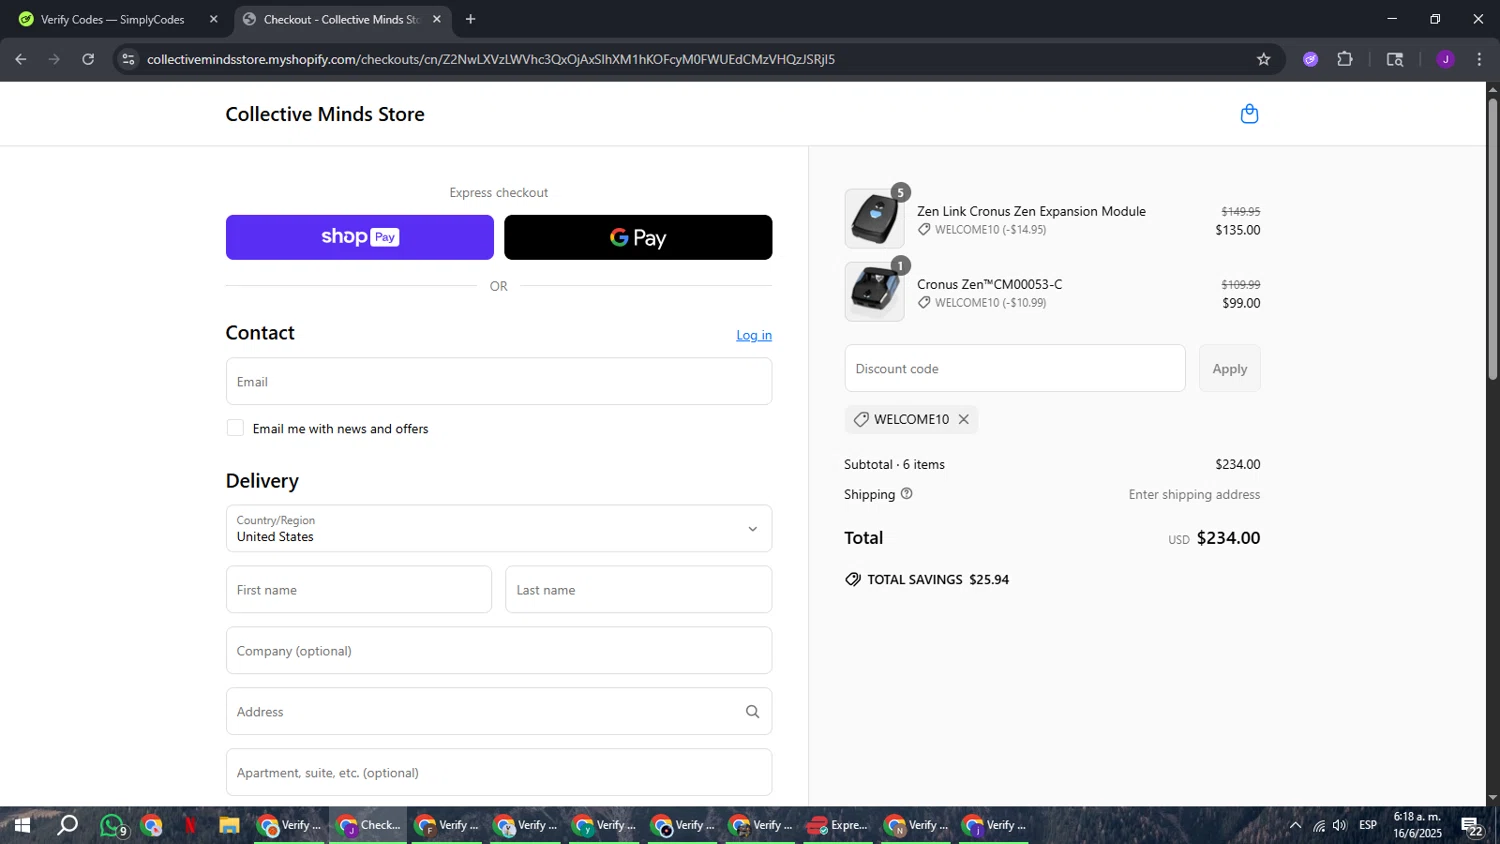Open the network icon in system tray
This screenshot has width=1500, height=844.
[x=1318, y=826]
